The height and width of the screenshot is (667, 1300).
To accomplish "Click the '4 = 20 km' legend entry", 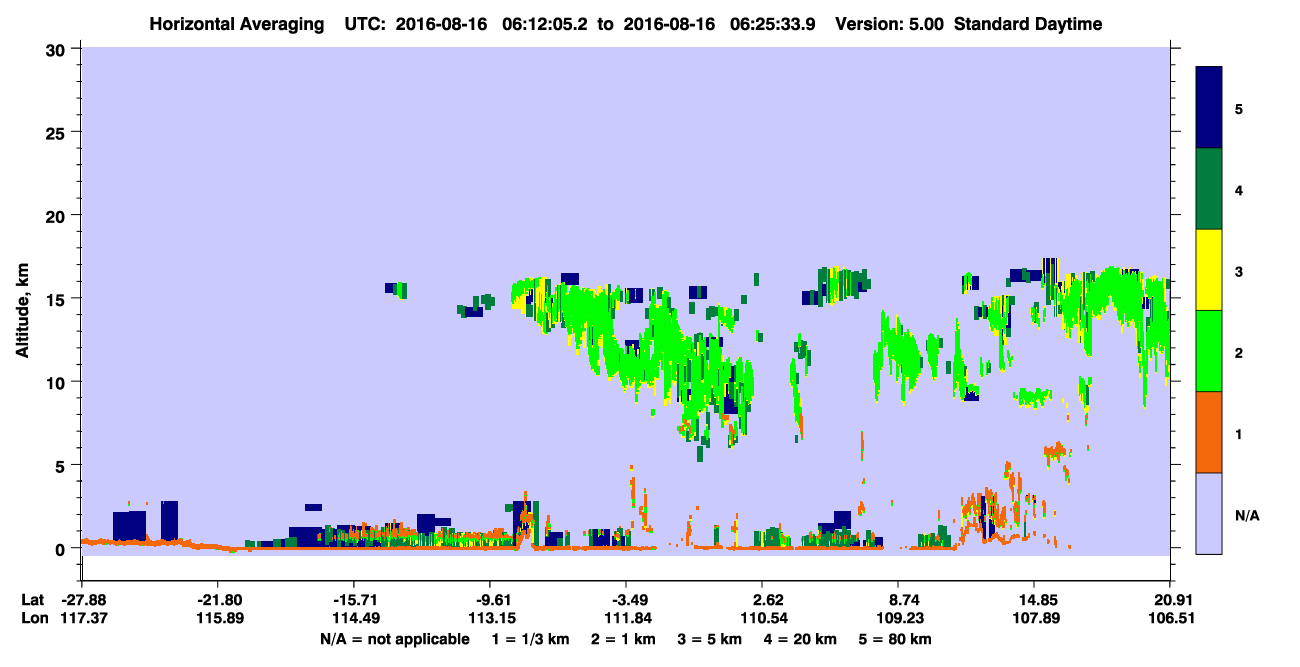I will 799,639.
